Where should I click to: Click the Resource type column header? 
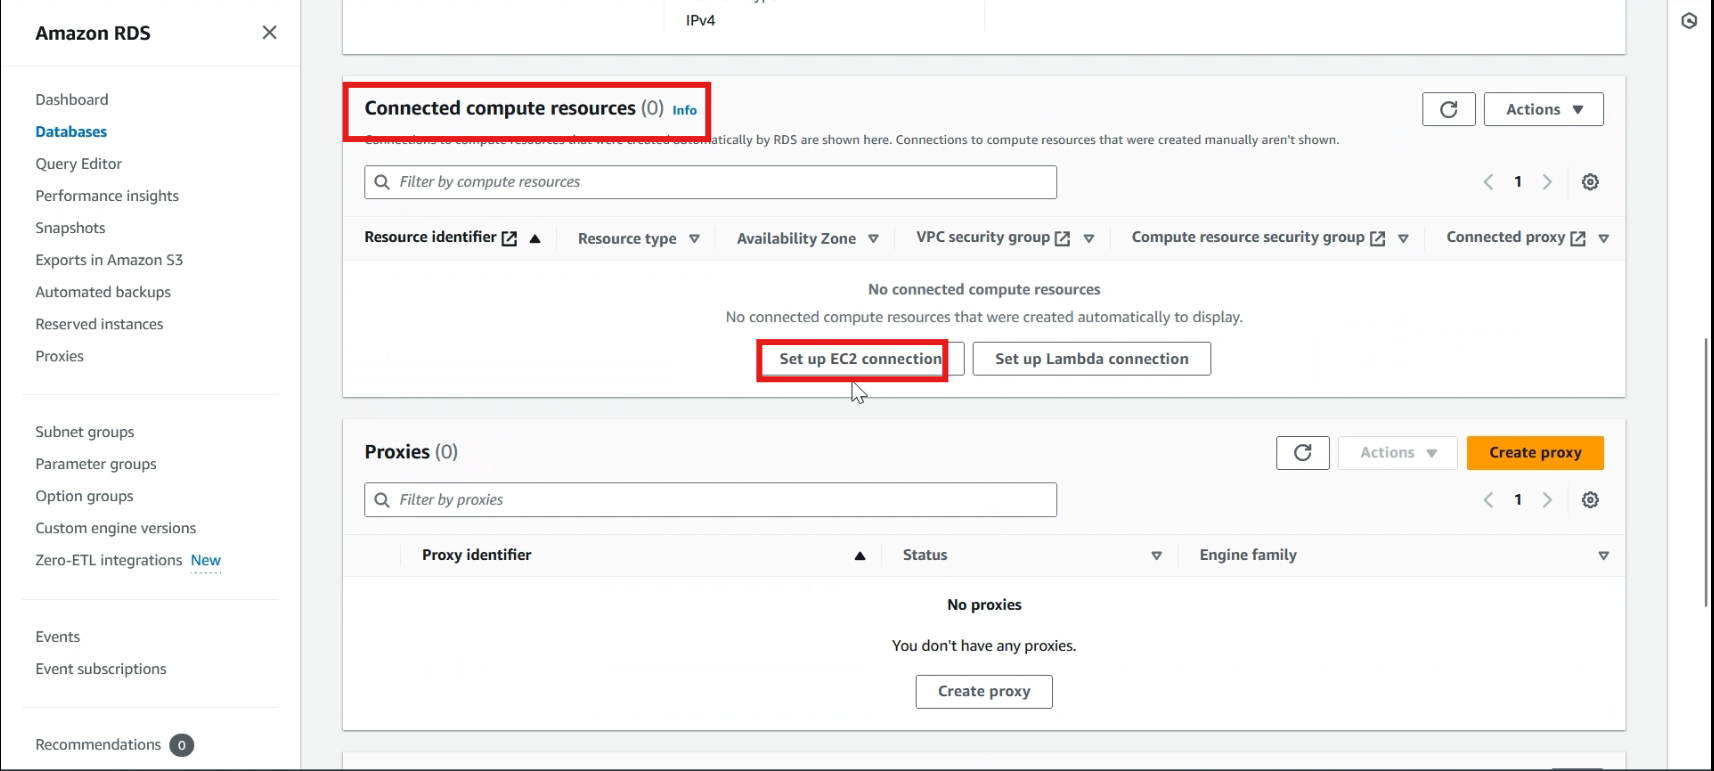[627, 238]
